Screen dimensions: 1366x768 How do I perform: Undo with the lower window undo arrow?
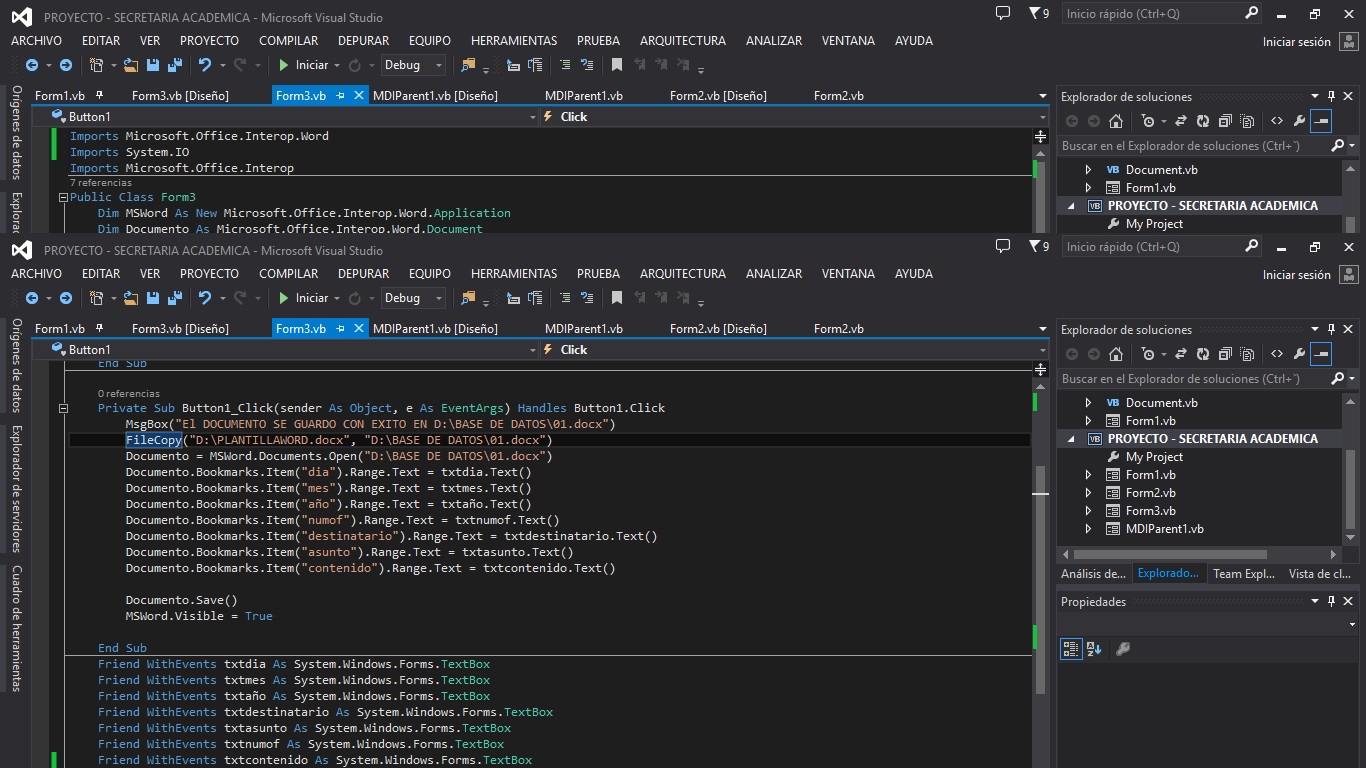tap(205, 298)
